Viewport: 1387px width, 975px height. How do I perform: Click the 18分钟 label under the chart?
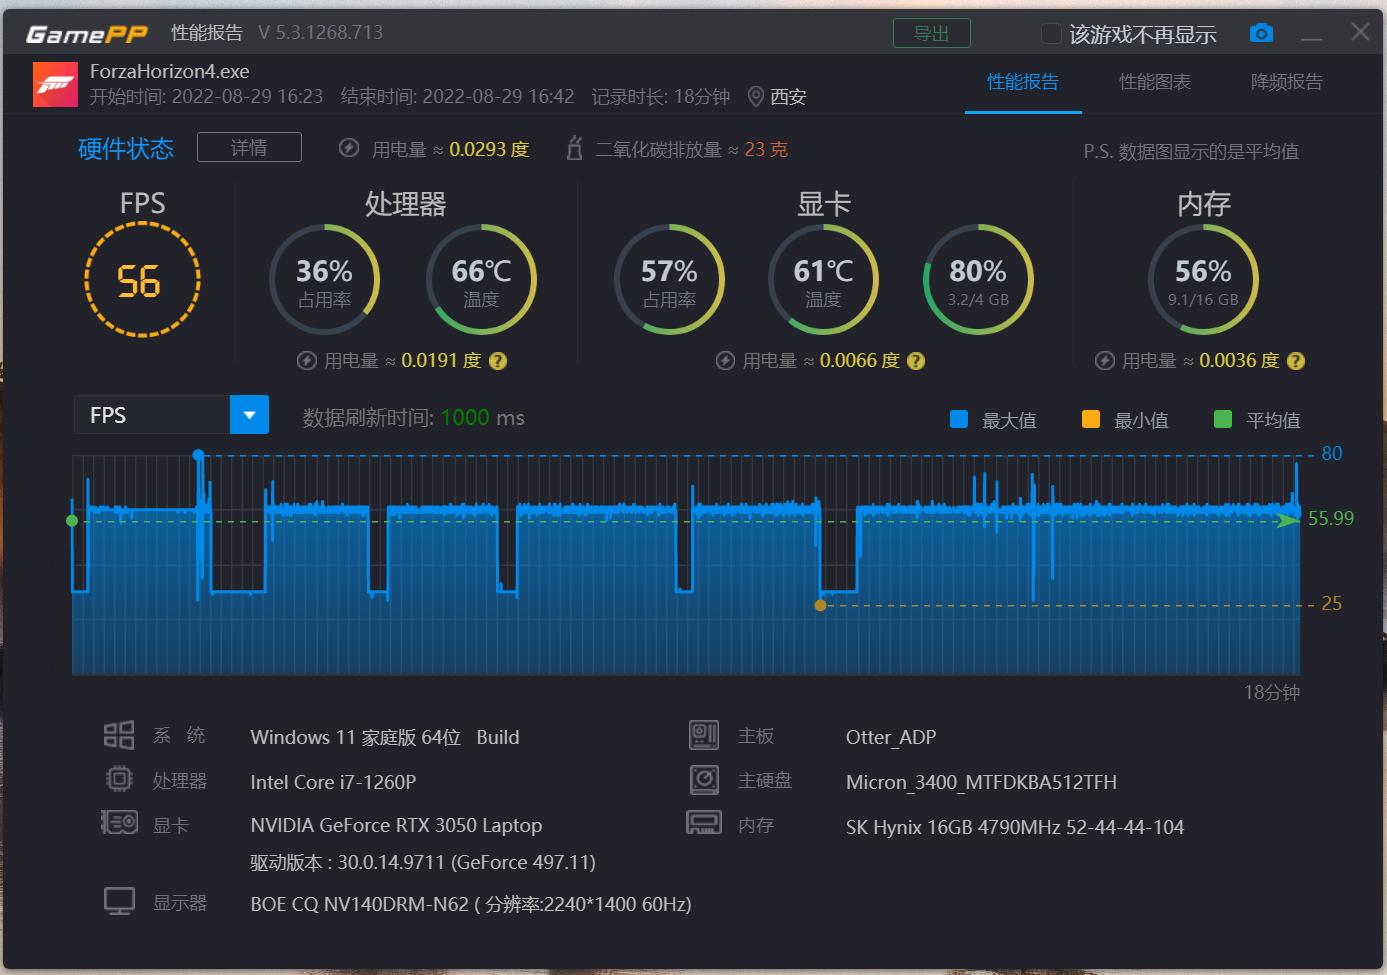point(1272,692)
